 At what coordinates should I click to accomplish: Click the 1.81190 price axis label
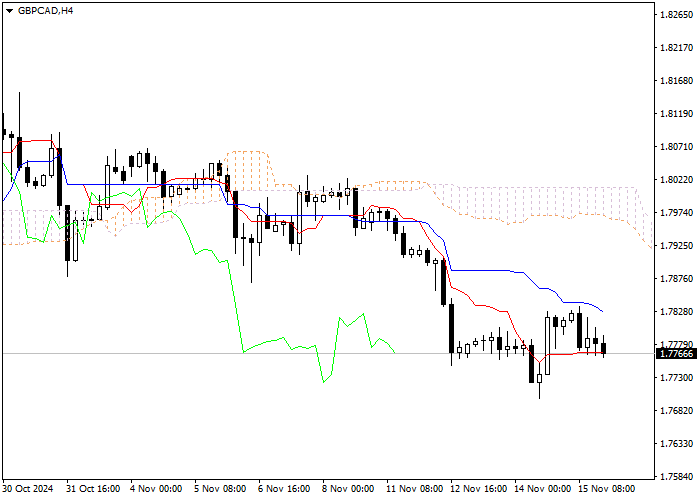(676, 114)
